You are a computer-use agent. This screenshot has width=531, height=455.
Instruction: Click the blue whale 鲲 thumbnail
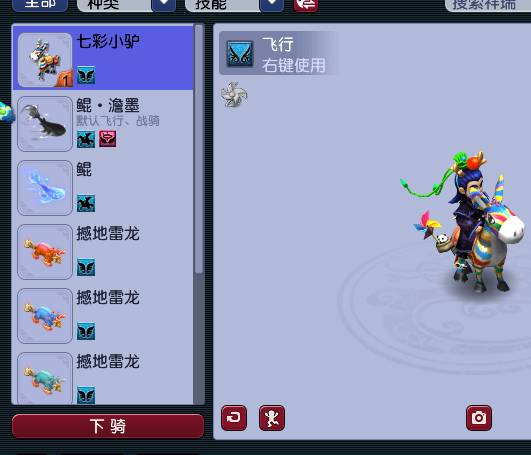[45, 188]
